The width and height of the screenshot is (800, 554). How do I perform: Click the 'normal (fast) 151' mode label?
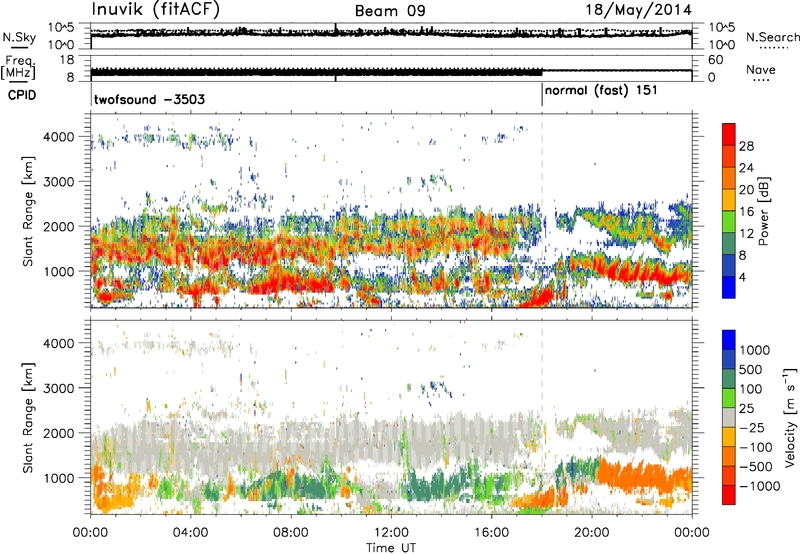(x=601, y=91)
